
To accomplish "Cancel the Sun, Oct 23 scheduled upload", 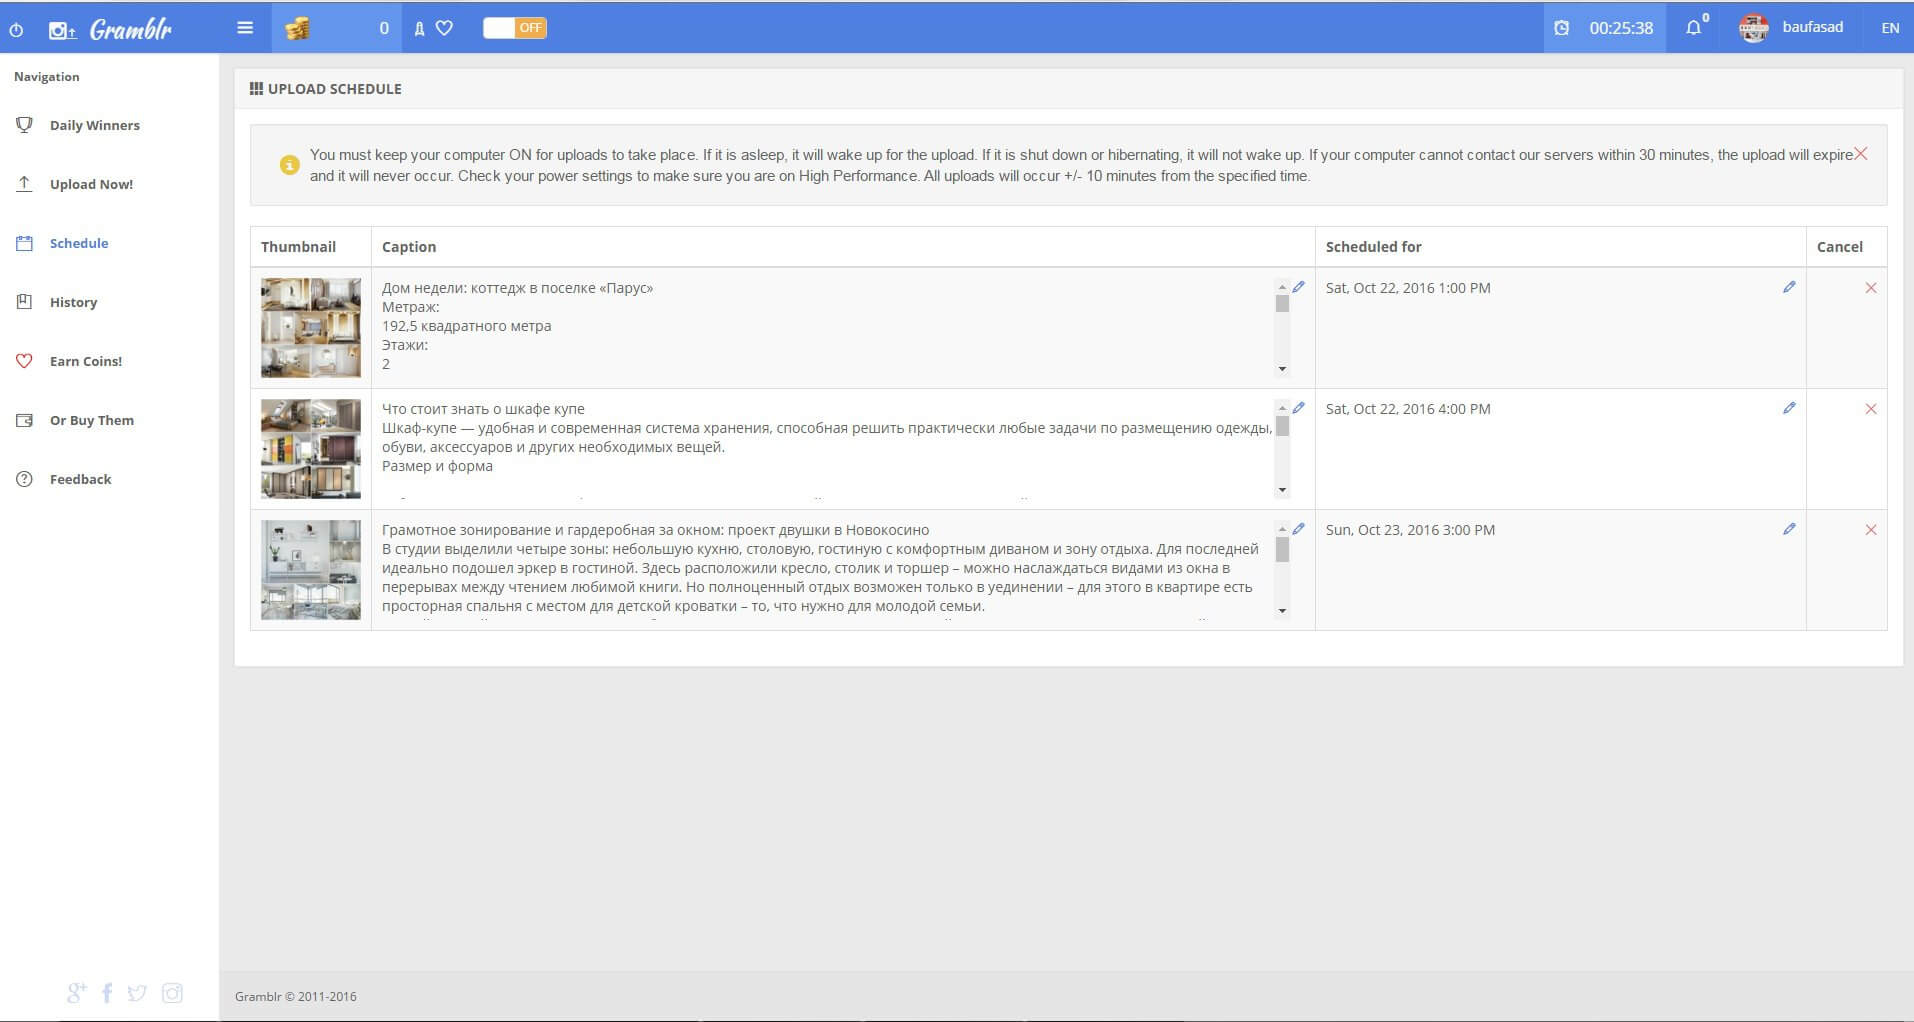I will click(1870, 530).
